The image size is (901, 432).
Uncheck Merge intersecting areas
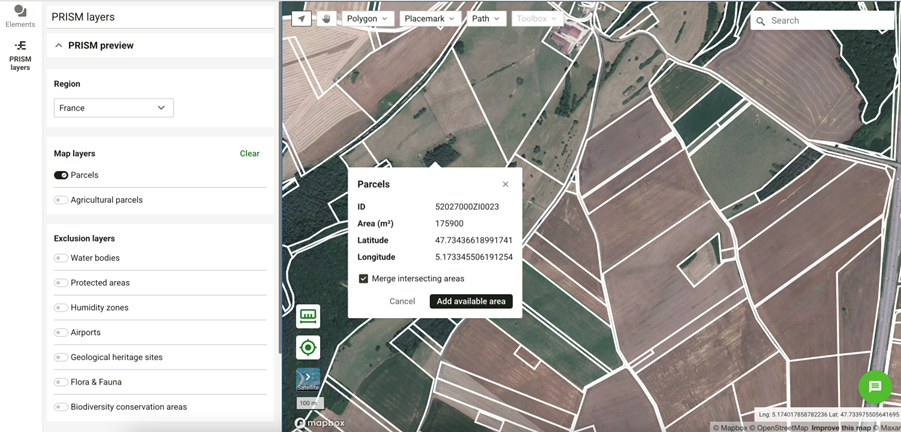coord(363,279)
